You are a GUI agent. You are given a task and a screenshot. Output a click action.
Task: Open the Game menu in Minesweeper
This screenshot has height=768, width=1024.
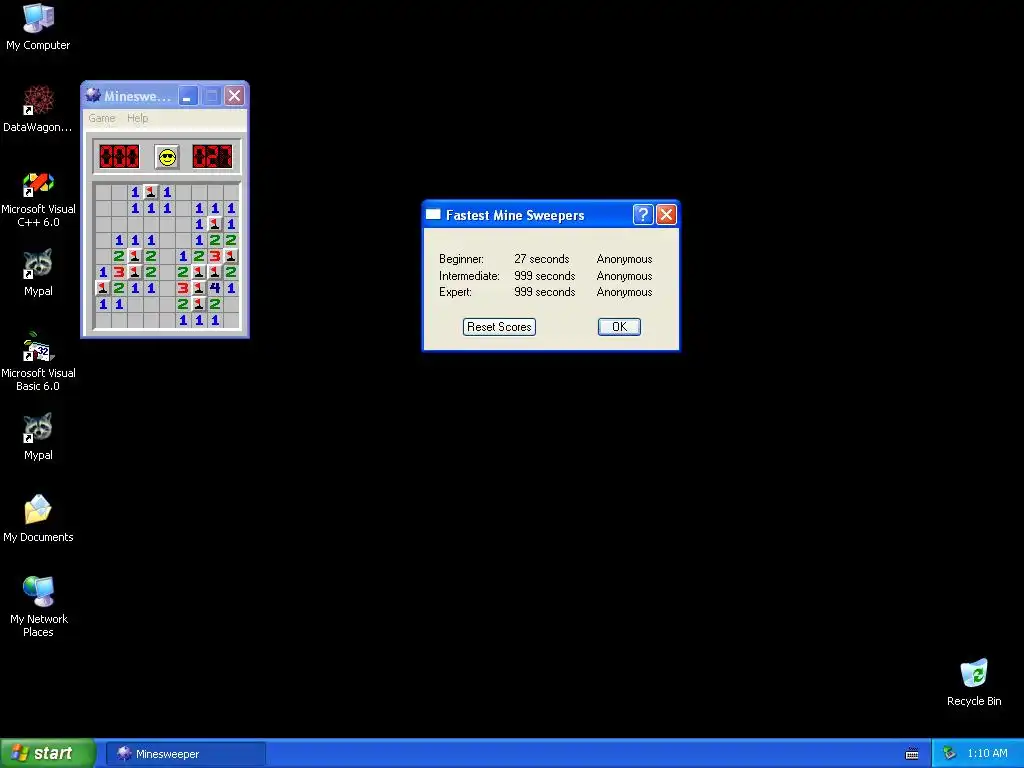[102, 118]
